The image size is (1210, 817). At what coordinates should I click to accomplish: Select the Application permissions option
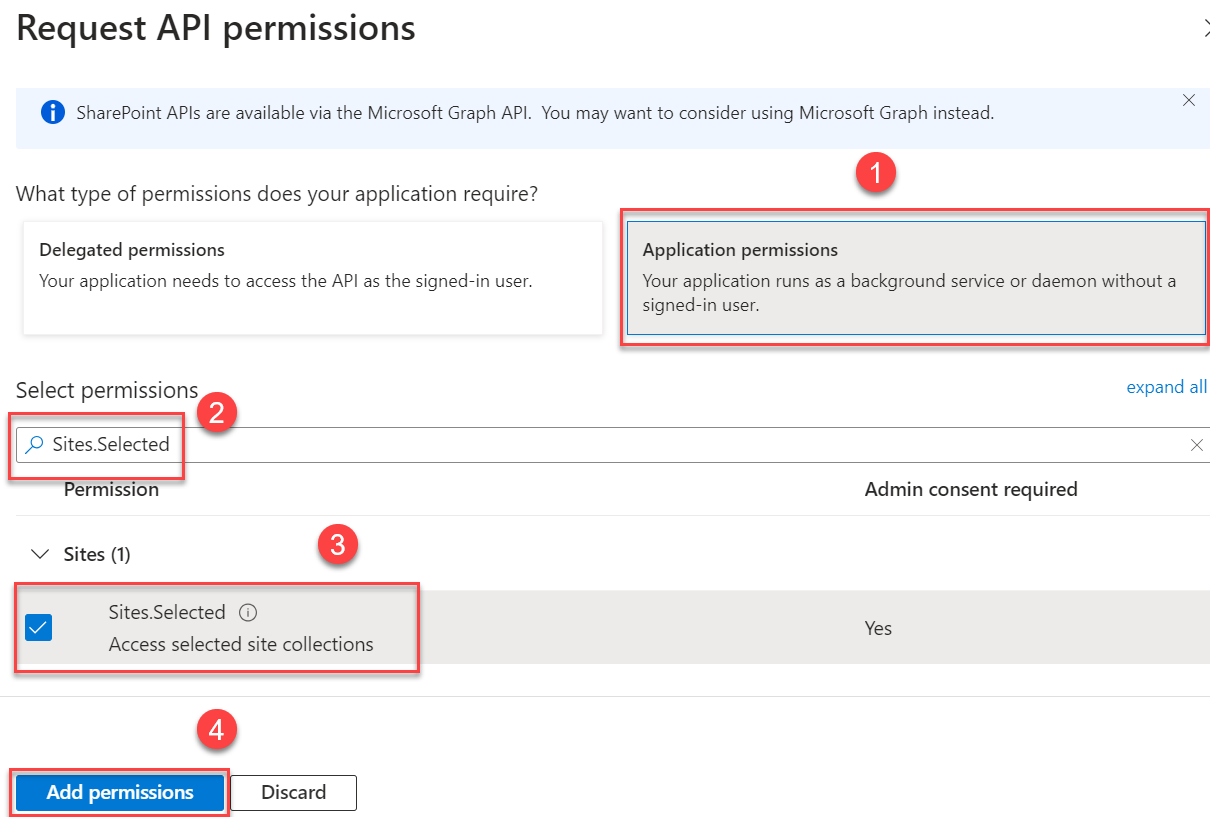point(915,280)
